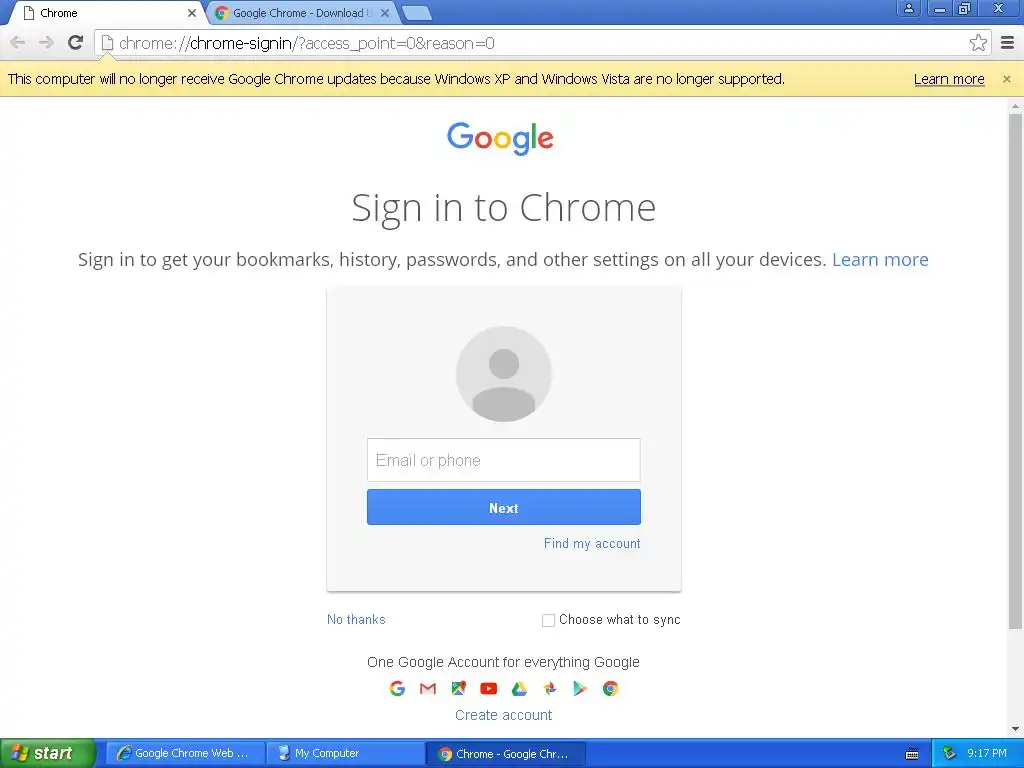The image size is (1024, 768).
Task: Click One Google Account for everything Google text
Action: 504,662
